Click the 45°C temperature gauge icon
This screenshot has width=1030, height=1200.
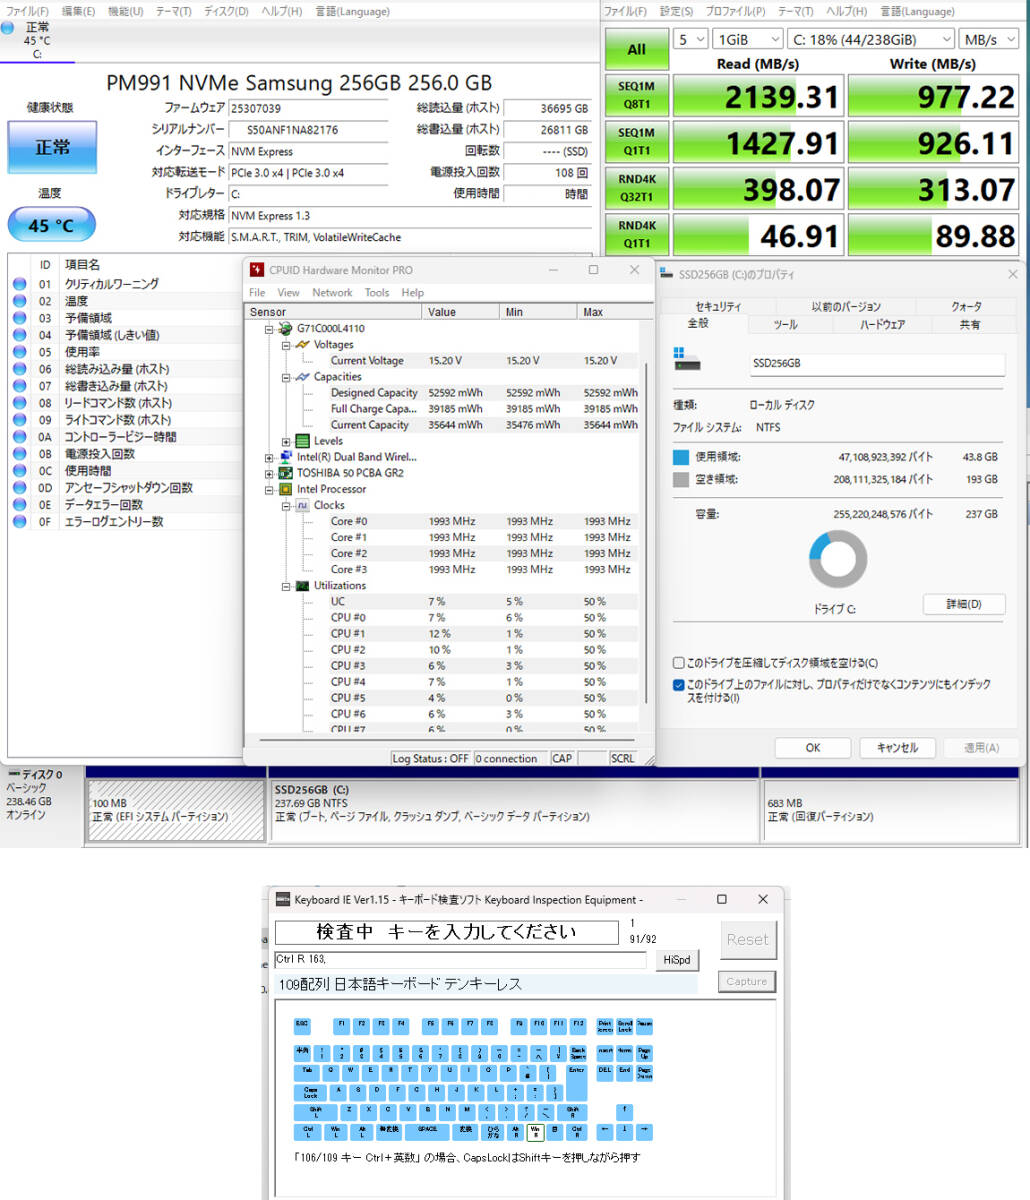(51, 224)
